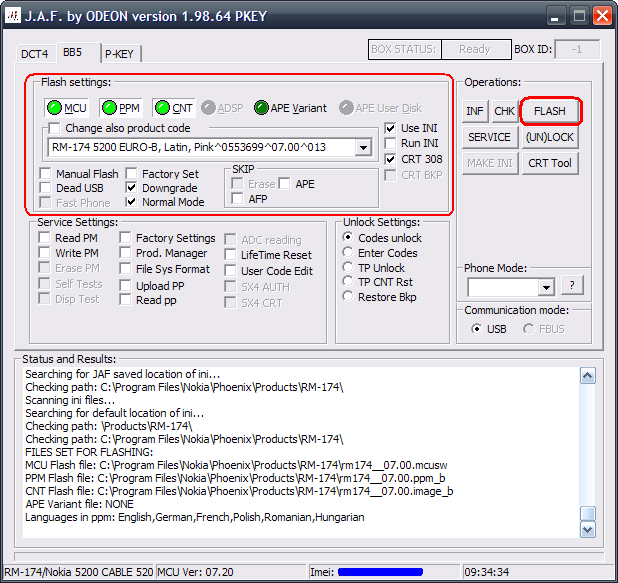Enable the Run INI checkbox

tap(390, 143)
